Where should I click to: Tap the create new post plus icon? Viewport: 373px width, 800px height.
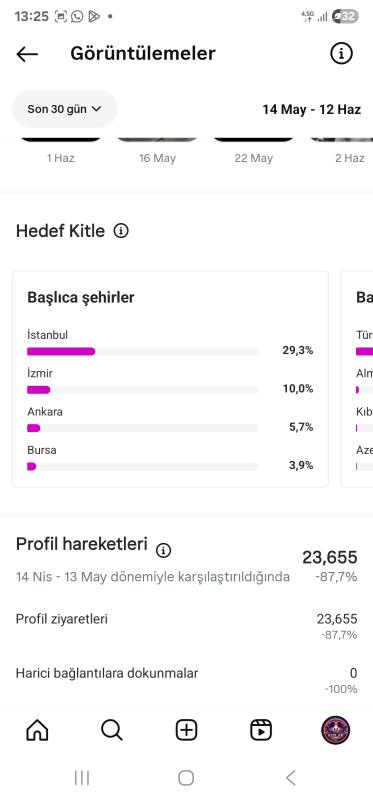[x=186, y=730]
